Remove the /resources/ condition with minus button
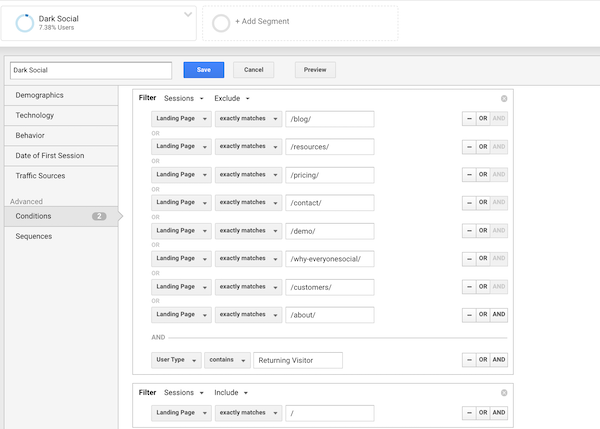Viewport: 600px width, 429px height. pos(469,147)
